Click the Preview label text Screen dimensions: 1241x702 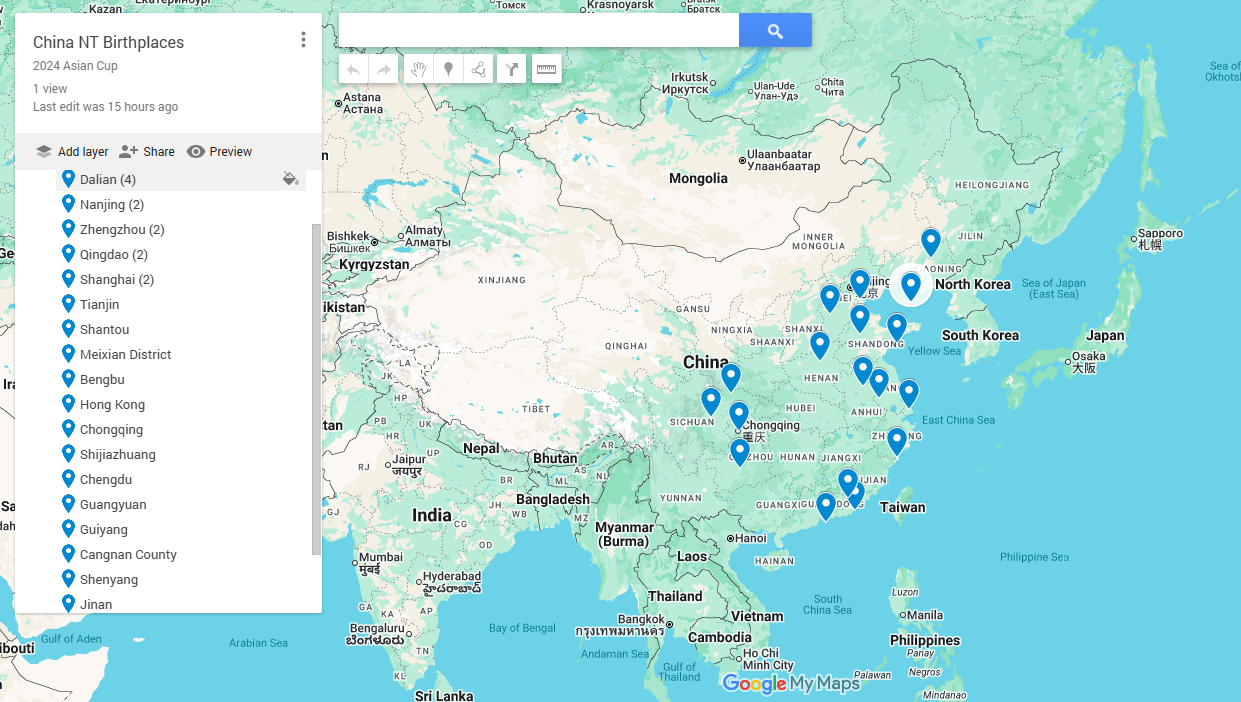pyautogui.click(x=231, y=152)
